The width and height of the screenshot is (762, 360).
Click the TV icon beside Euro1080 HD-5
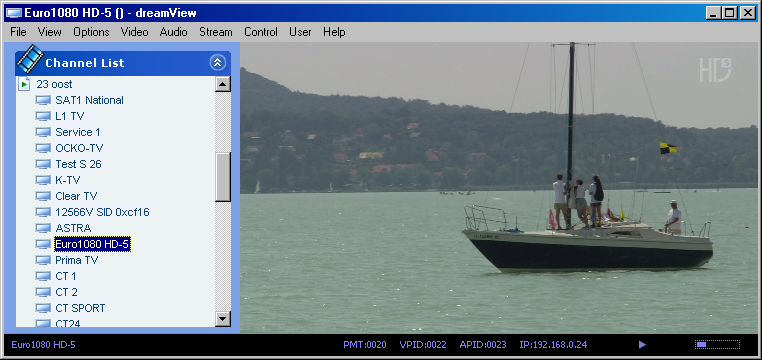pyautogui.click(x=43, y=245)
